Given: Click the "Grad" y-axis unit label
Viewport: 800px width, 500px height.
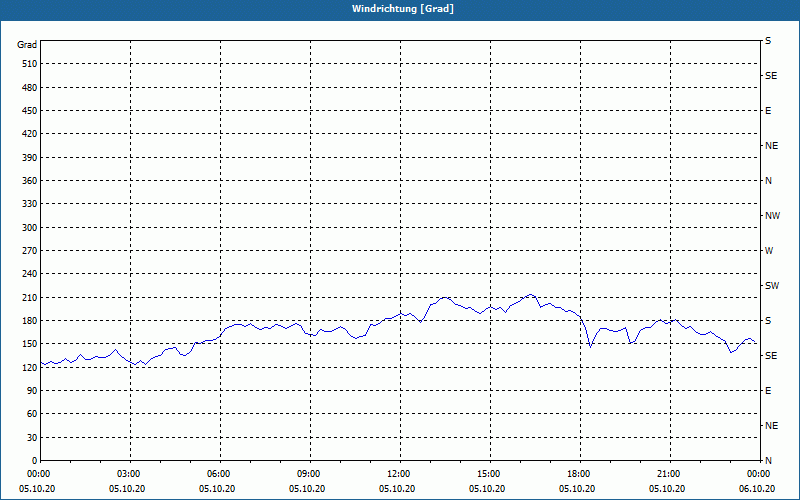Looking at the screenshot, I should coord(27,45).
